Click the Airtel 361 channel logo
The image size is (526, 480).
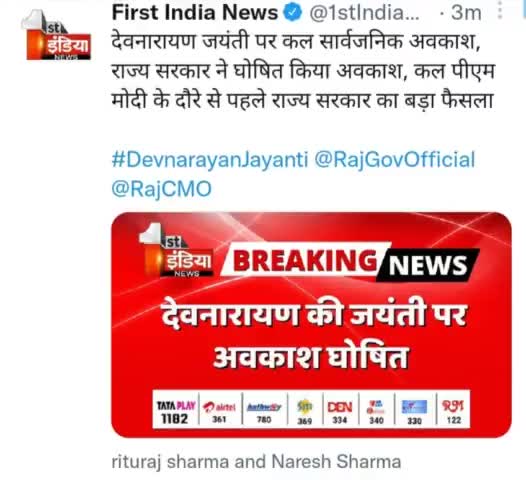pos(219,412)
